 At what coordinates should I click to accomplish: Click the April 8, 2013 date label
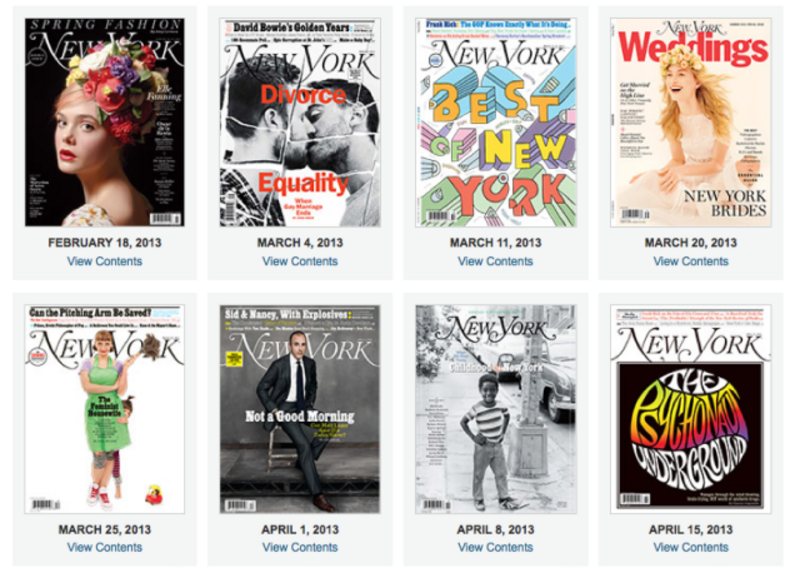tap(495, 529)
